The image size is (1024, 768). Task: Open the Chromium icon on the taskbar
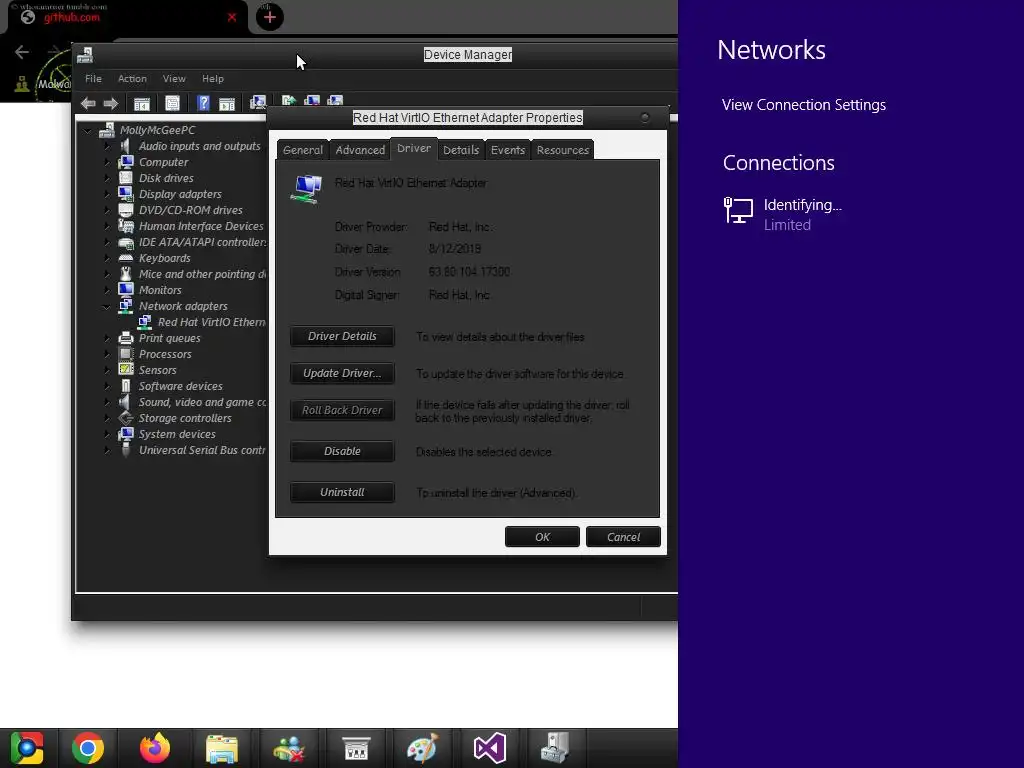27,748
